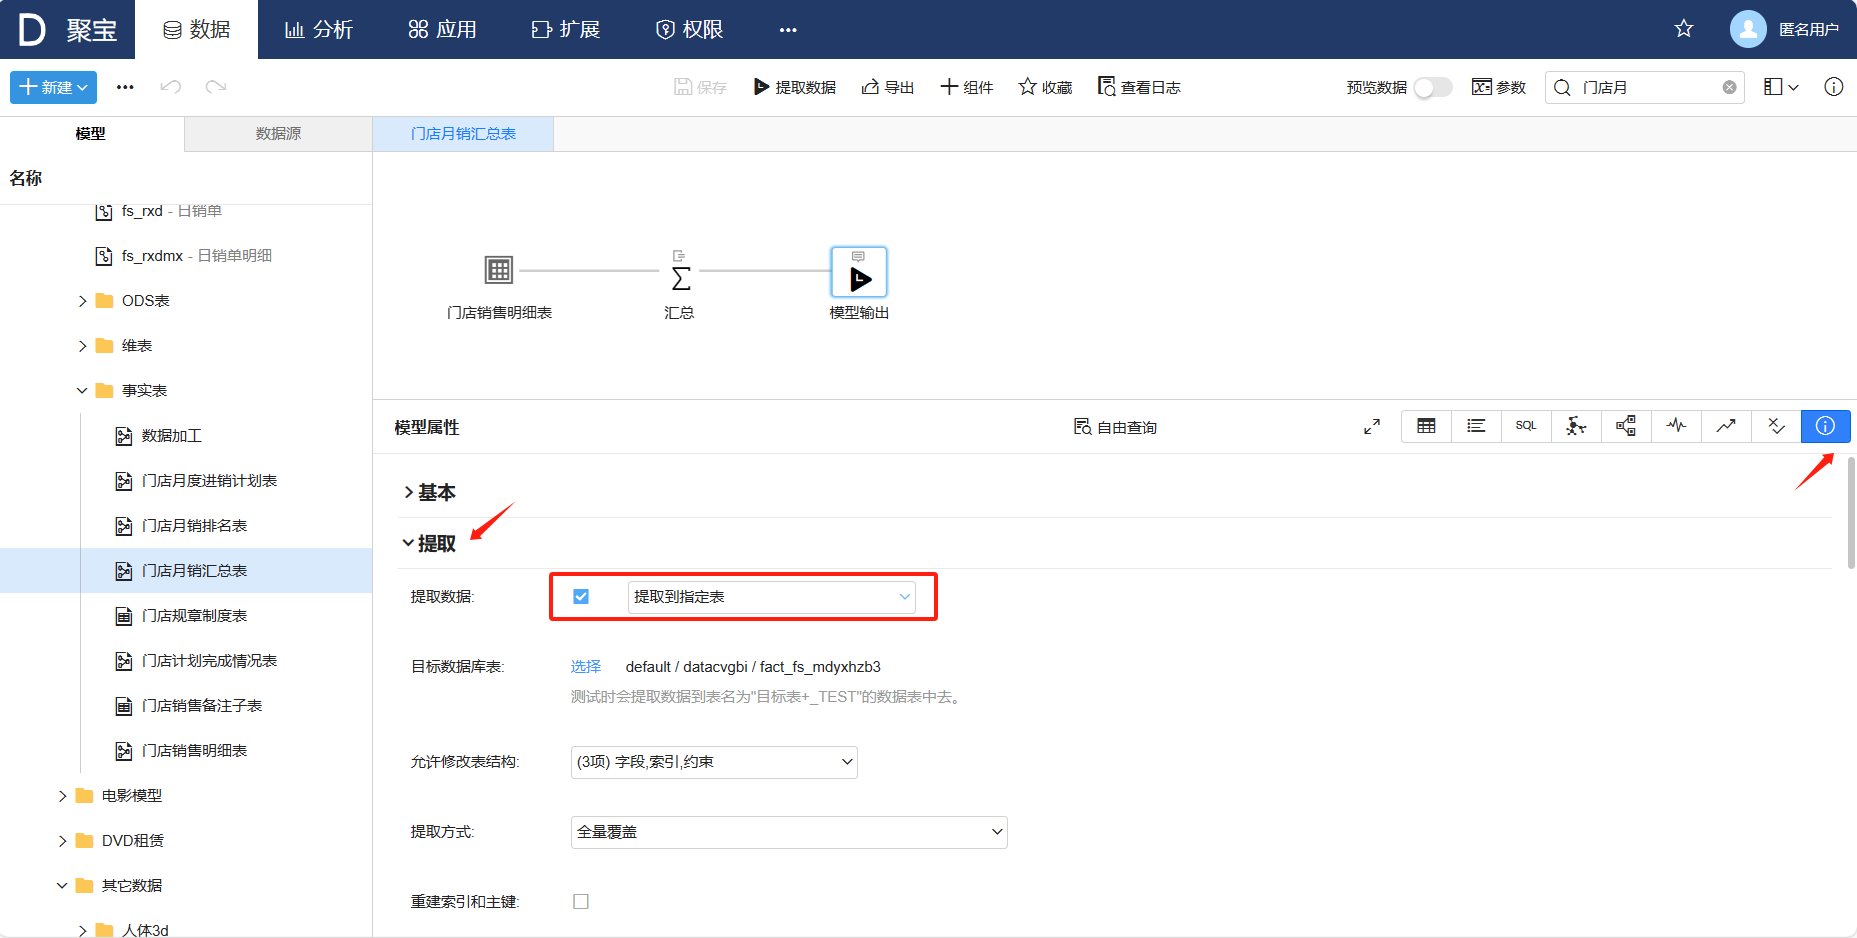This screenshot has width=1857, height=938.
Task: Open 查看日志 log viewer
Action: [1139, 87]
